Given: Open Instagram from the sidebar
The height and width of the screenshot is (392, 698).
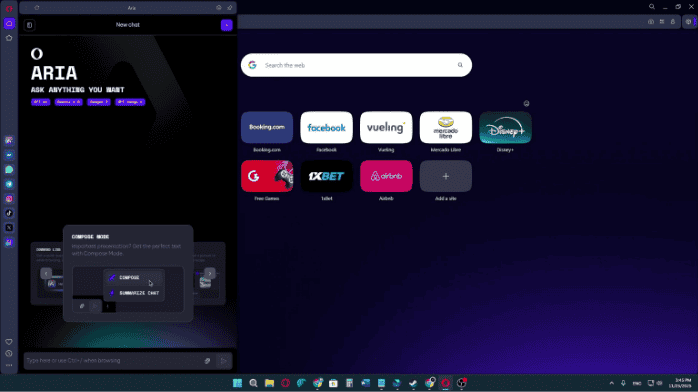Looking at the screenshot, I should pyautogui.click(x=9, y=199).
